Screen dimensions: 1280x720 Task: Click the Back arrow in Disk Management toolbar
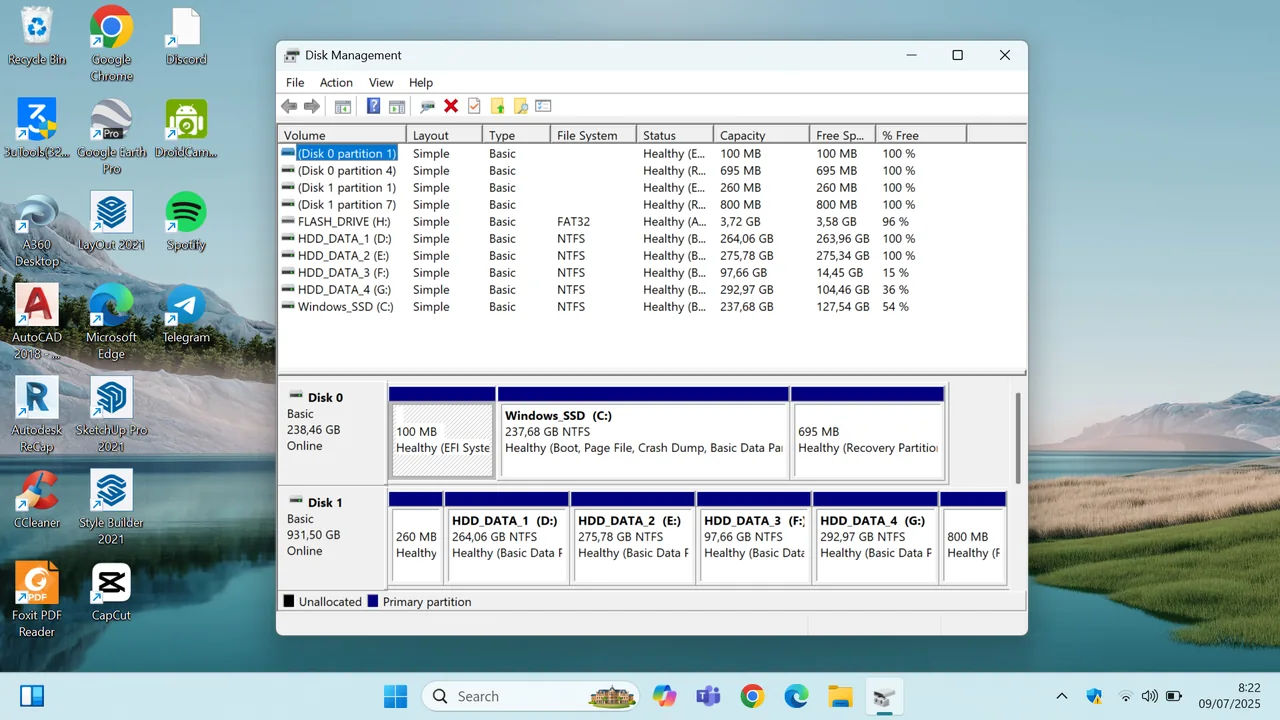(289, 106)
